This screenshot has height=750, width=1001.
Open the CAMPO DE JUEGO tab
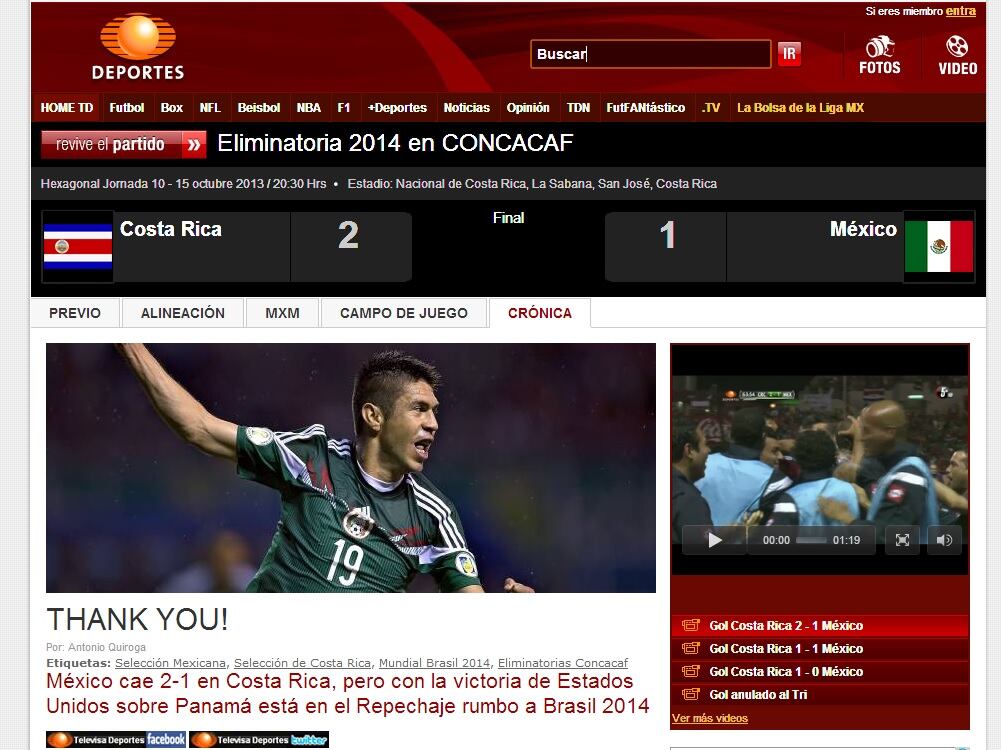point(403,313)
